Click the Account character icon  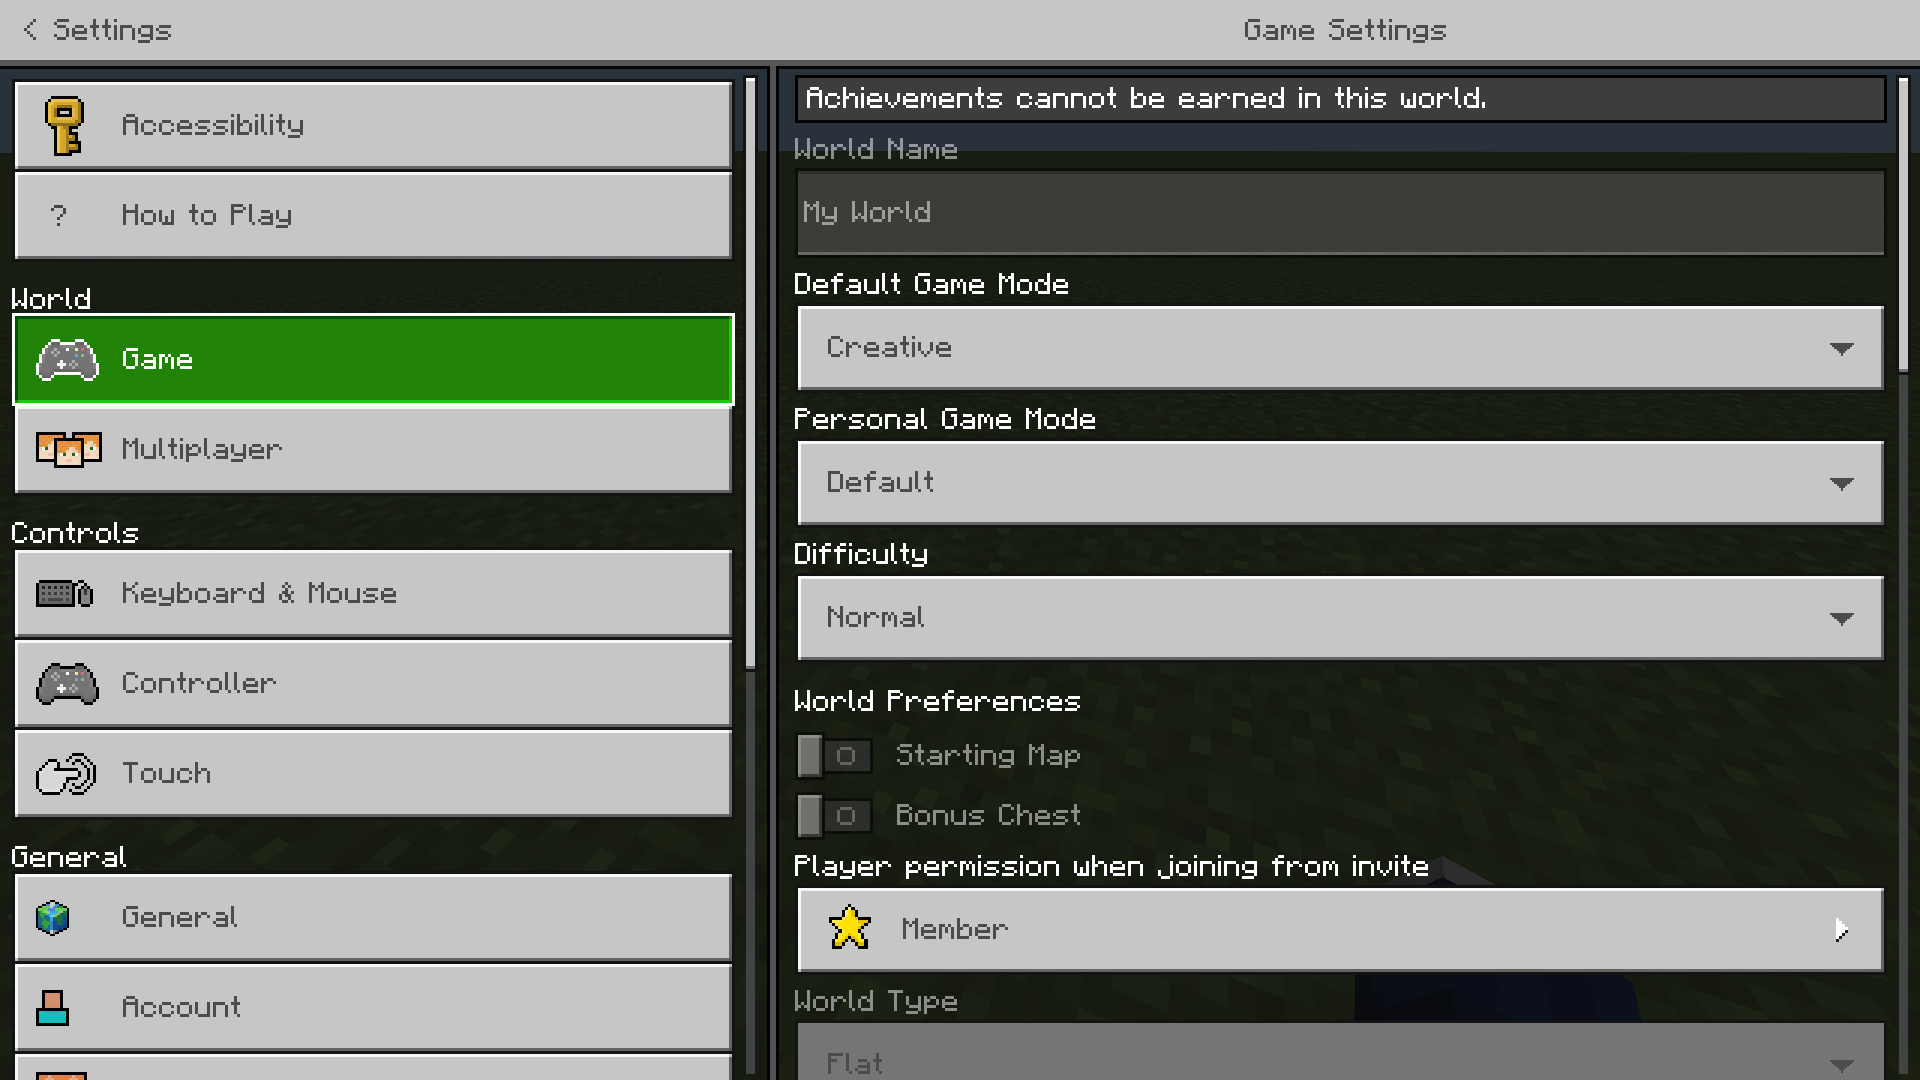[52, 1007]
